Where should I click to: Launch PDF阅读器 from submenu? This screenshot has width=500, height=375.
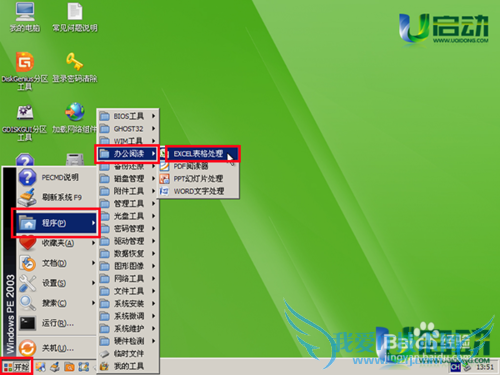pos(199,166)
